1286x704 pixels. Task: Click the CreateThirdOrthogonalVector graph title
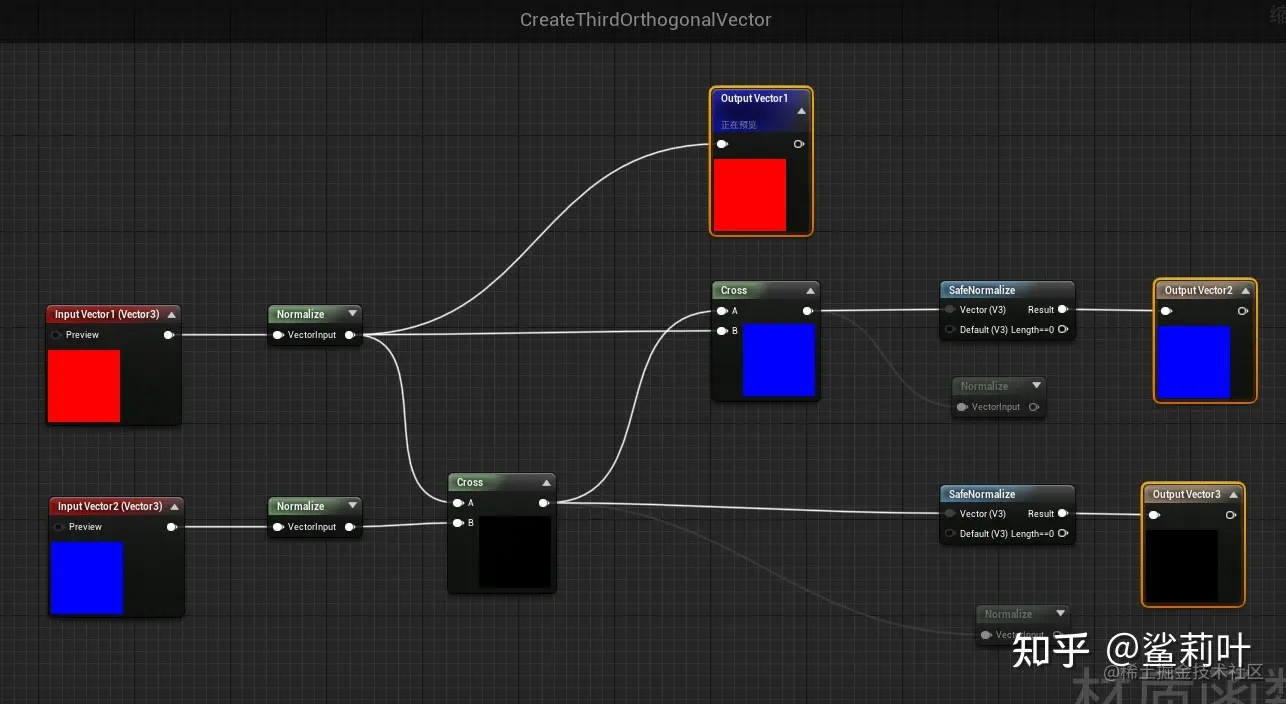click(x=646, y=19)
